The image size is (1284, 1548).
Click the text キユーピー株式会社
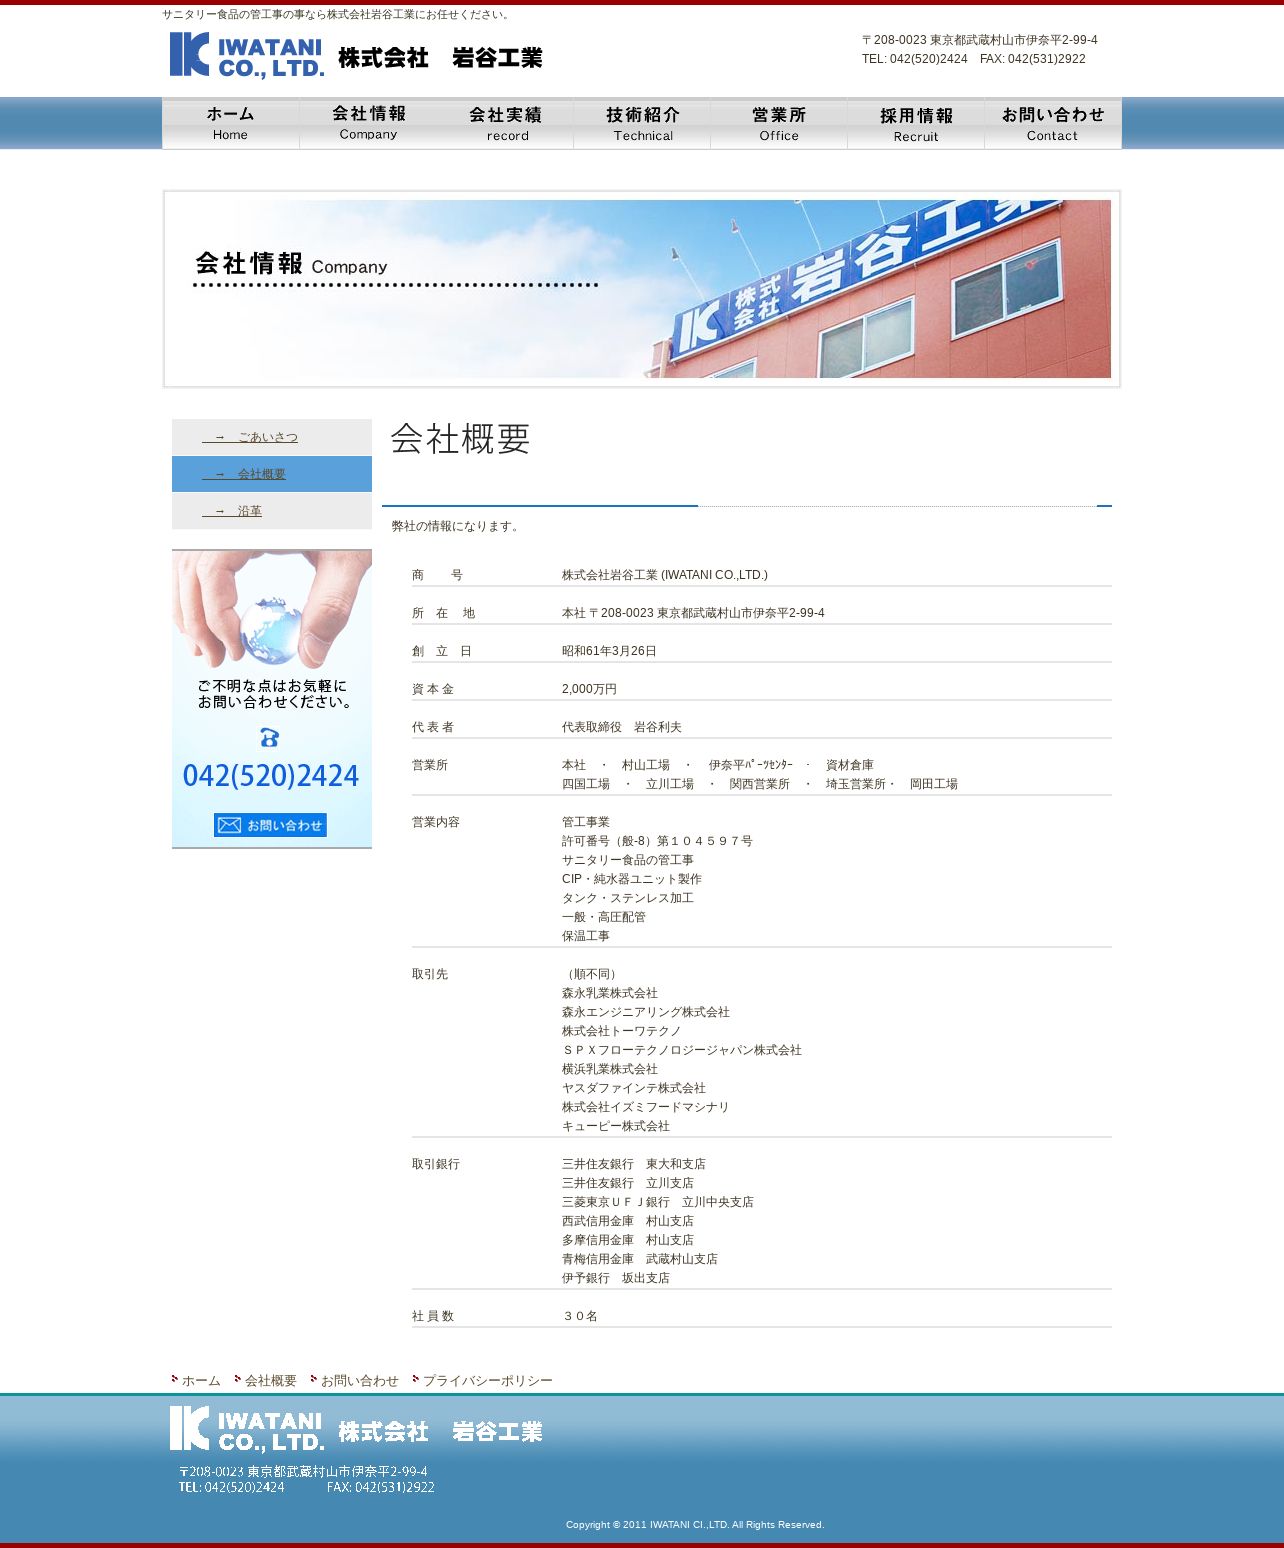pyautogui.click(x=616, y=1126)
